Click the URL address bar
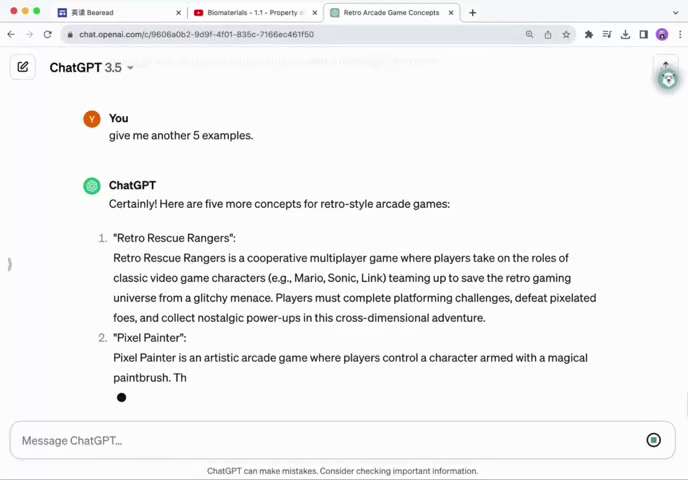 point(292,34)
